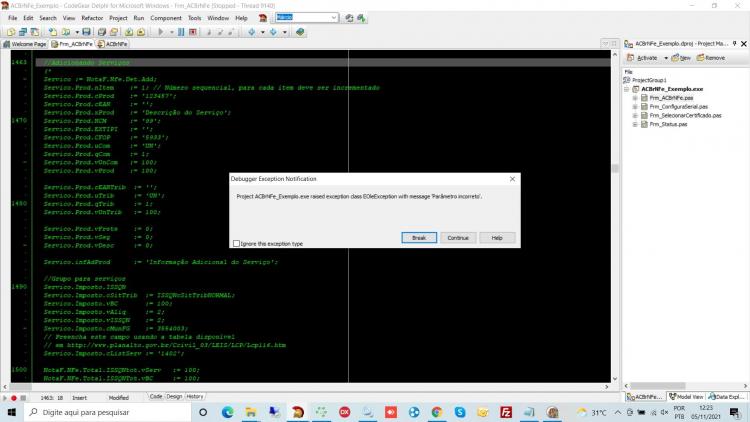Viewport: 750px width, 422px height.
Task: Click the editor horizontal scrollbar thumb
Action: pyautogui.click(x=21, y=386)
